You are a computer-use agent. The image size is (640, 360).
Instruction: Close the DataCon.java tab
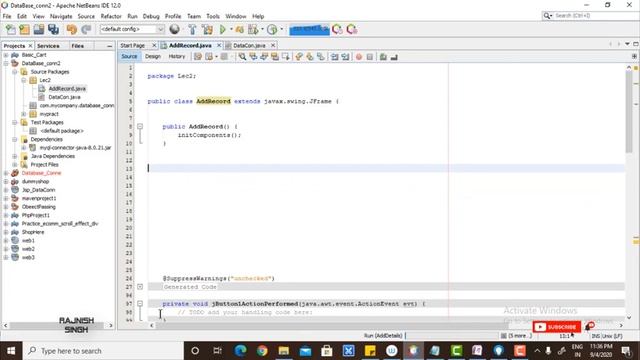pos(273,45)
